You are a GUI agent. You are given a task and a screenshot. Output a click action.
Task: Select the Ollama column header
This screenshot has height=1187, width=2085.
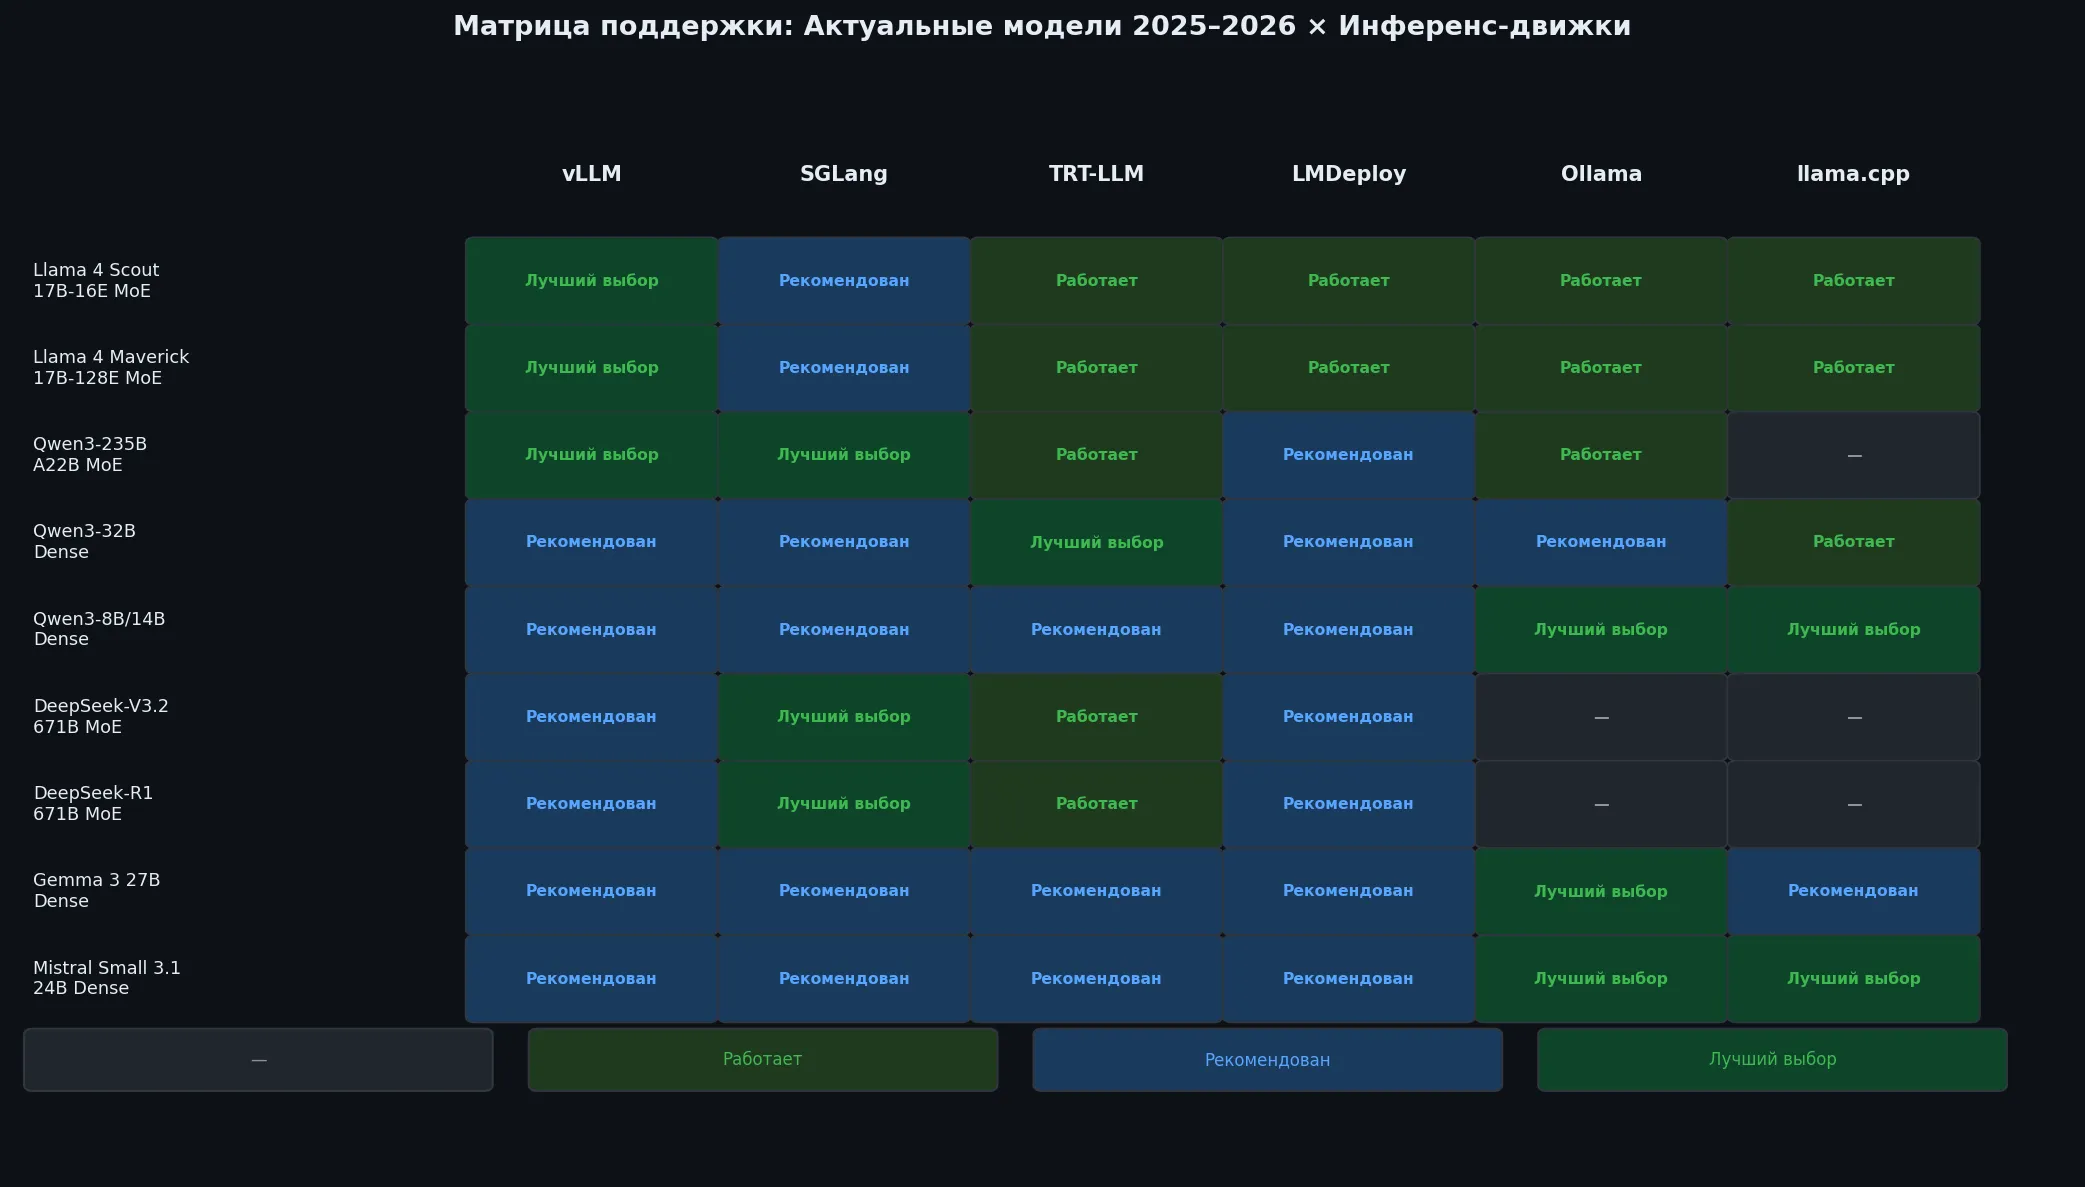point(1601,174)
